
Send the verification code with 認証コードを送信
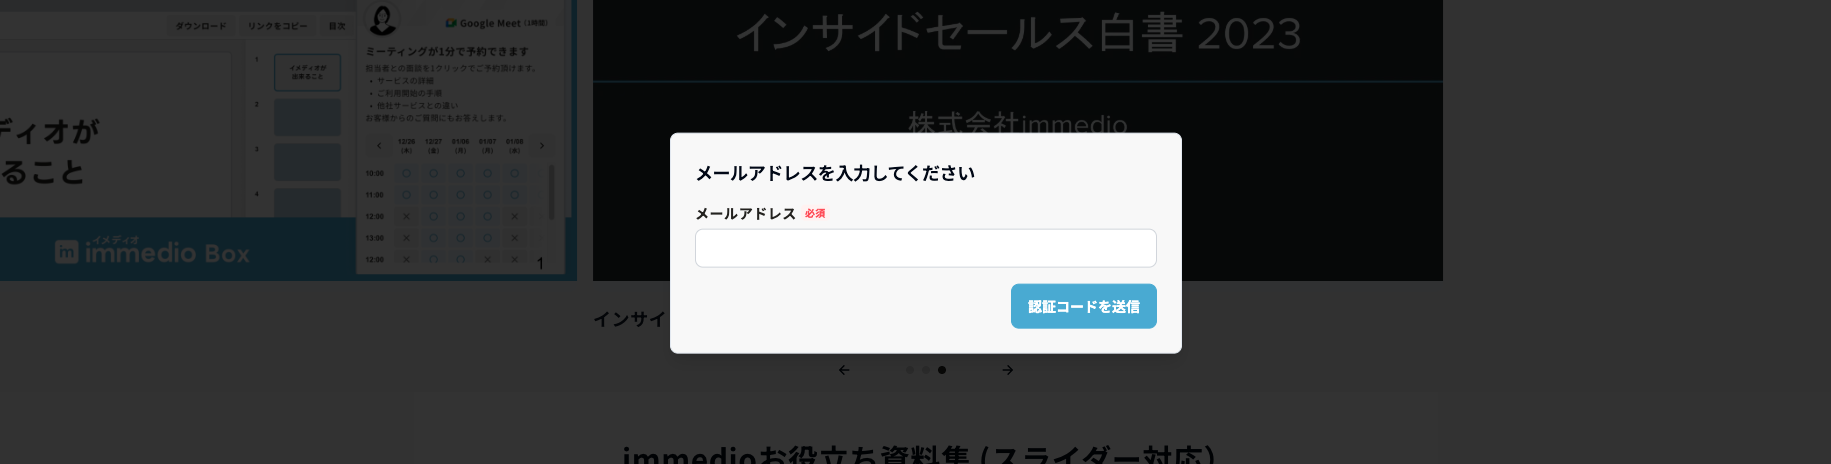point(1083,306)
